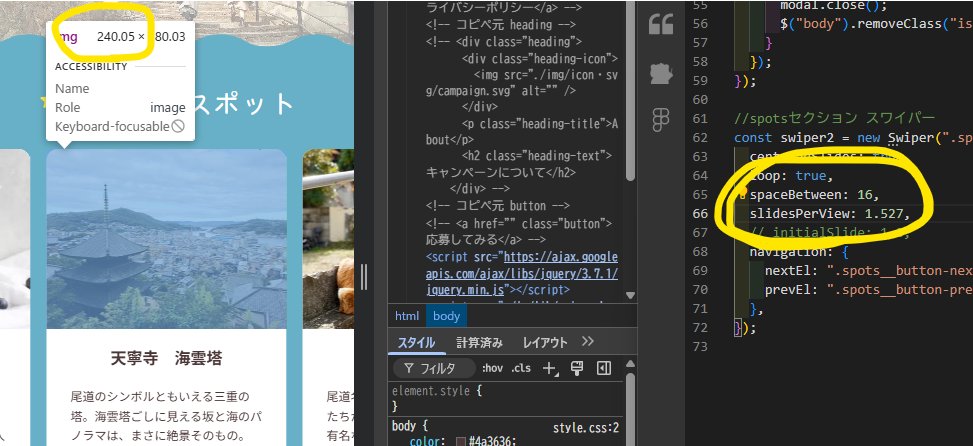Click the #4a3636 color swatch
Screen dimensions: 973x446
(x=460, y=442)
